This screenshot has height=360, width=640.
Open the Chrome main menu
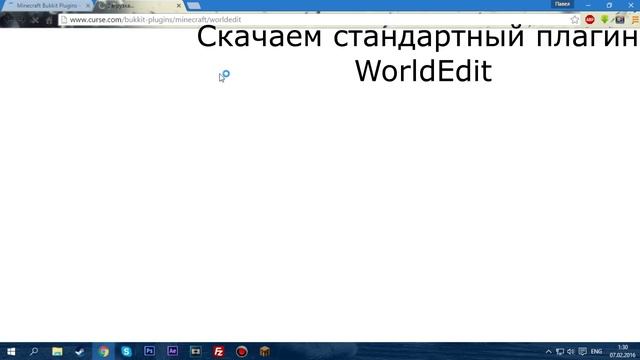(635, 20)
